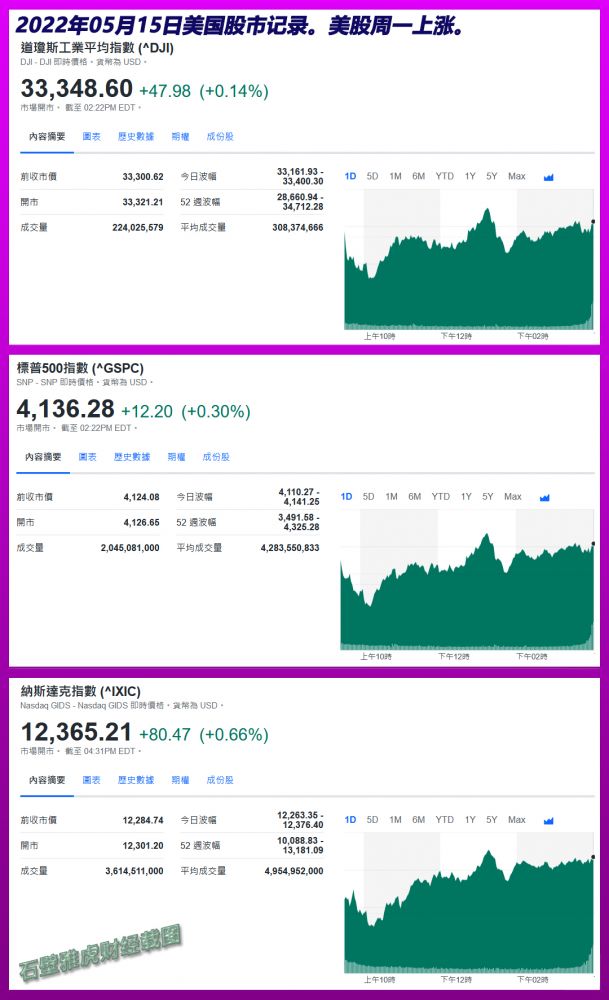Select 內容摘要 tab under Nasdaq index
This screenshot has width=609, height=1000.
point(47,780)
